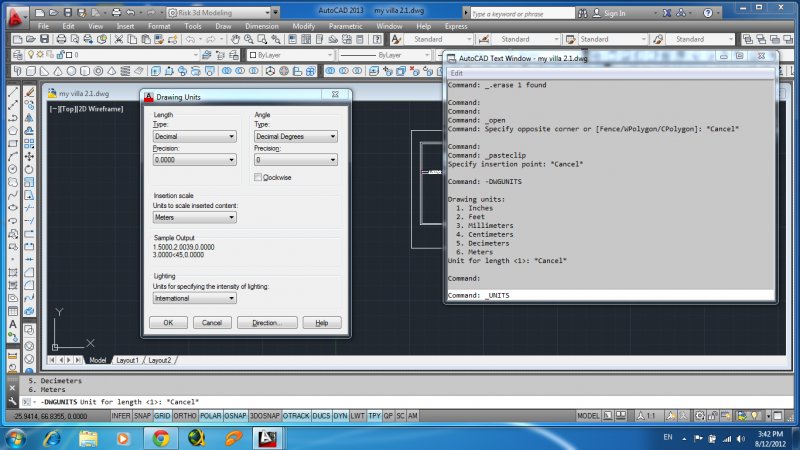The image size is (800, 450).
Task: Open the Express menu
Action: pyautogui.click(x=456, y=26)
